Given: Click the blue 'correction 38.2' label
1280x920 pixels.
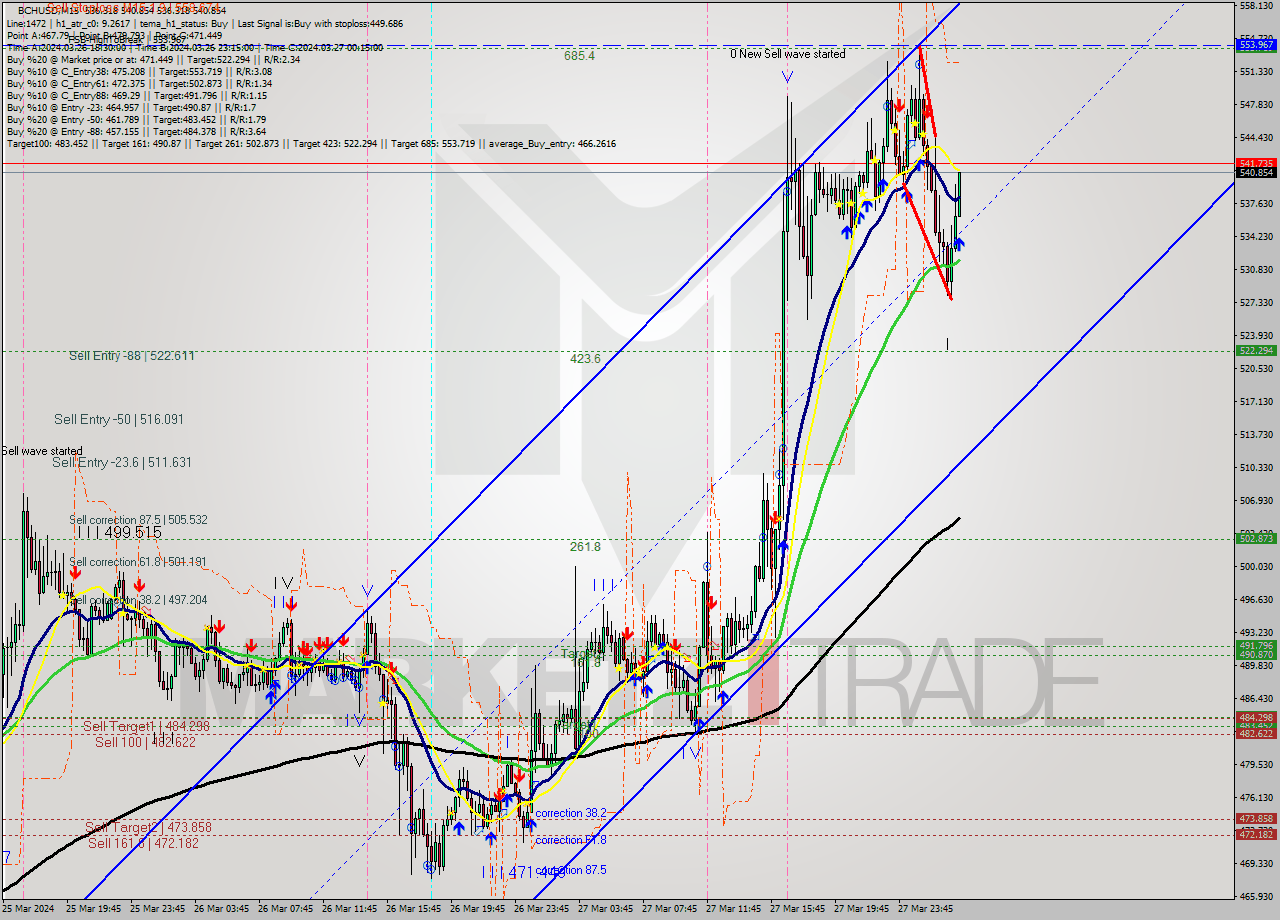Looking at the screenshot, I should pos(570,814).
